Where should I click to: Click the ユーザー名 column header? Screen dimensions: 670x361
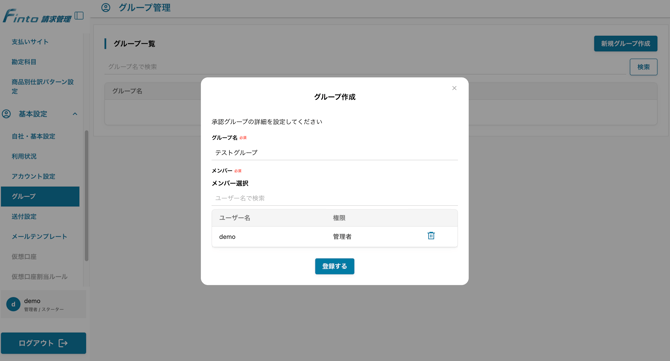pos(235,218)
